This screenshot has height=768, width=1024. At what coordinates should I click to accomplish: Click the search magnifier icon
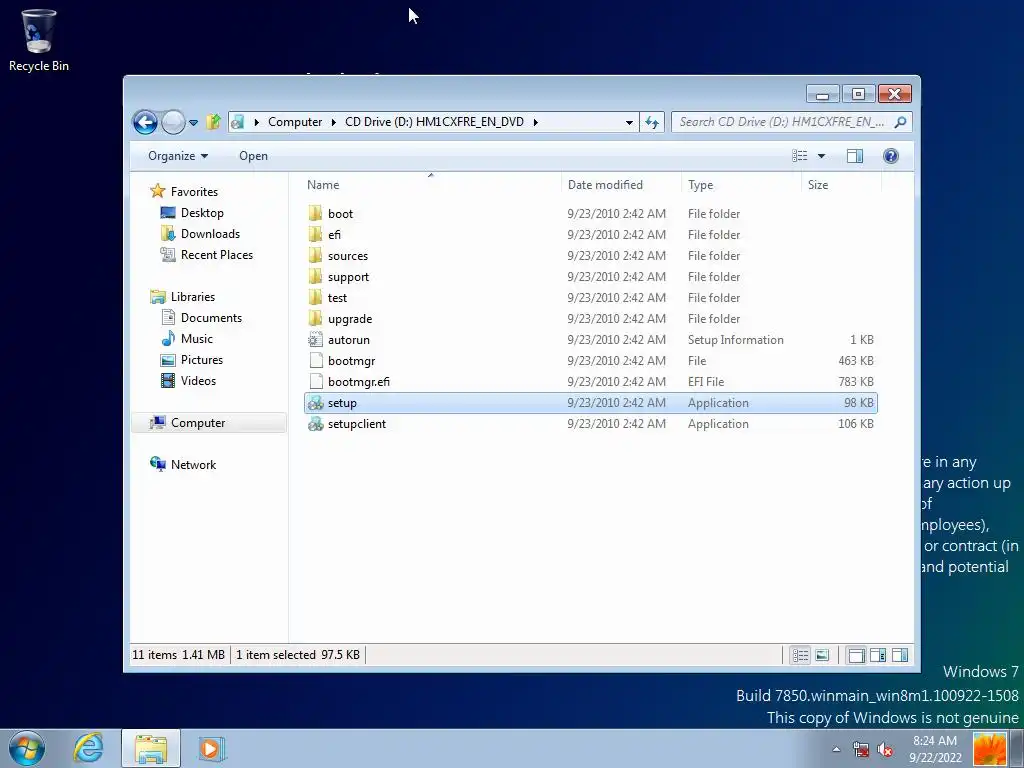point(901,121)
